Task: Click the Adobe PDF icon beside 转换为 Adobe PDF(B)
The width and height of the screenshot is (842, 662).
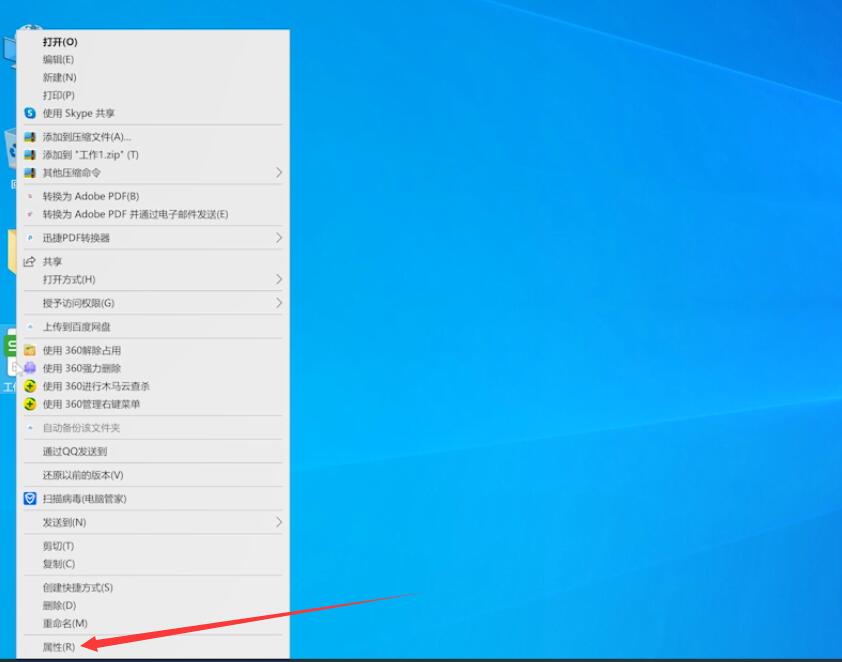Action: click(30, 197)
